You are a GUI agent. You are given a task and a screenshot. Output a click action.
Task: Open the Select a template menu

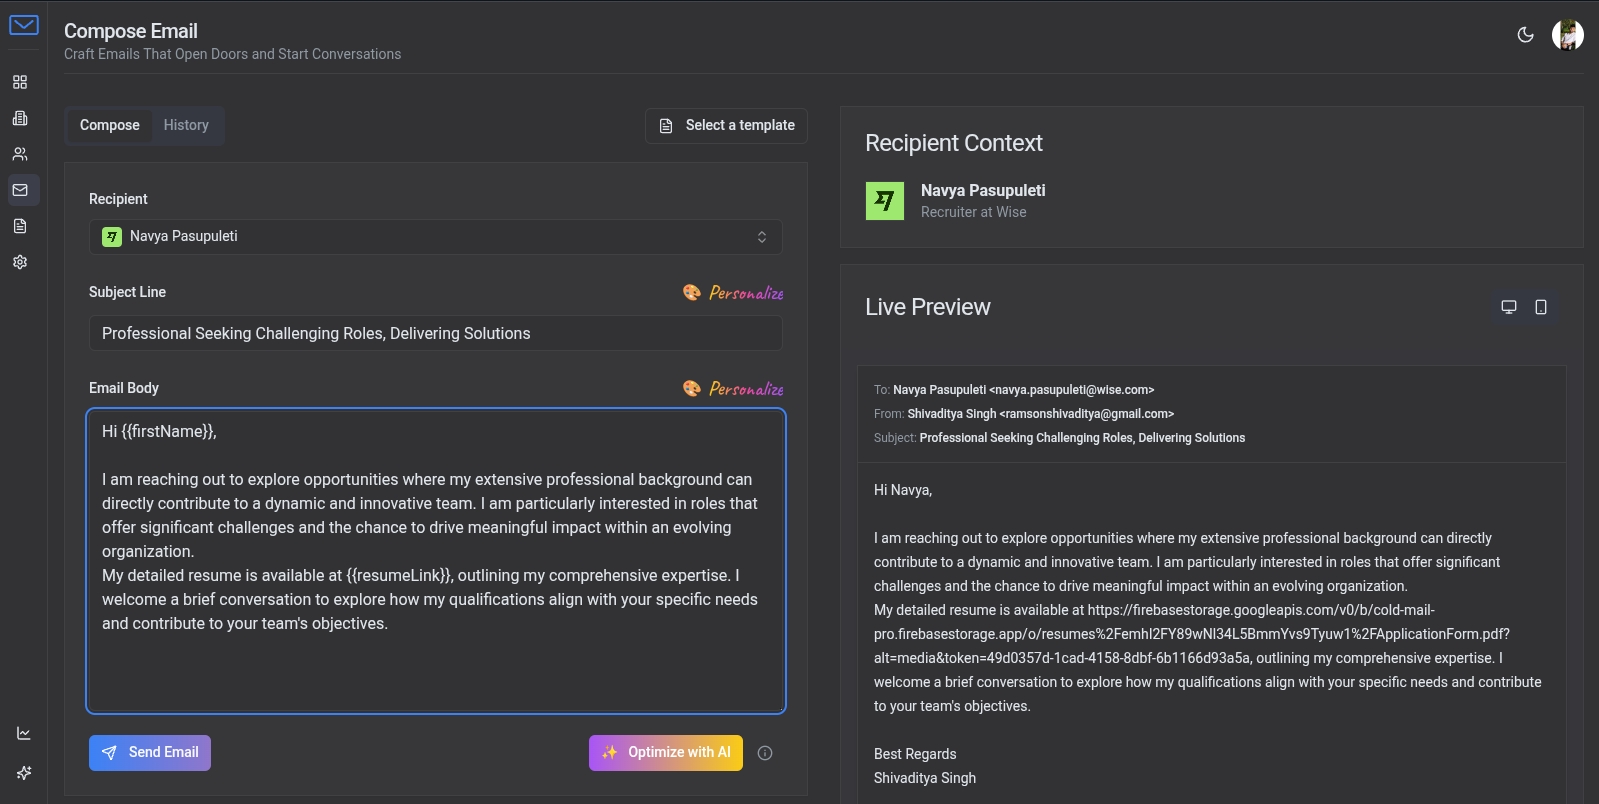coord(726,126)
